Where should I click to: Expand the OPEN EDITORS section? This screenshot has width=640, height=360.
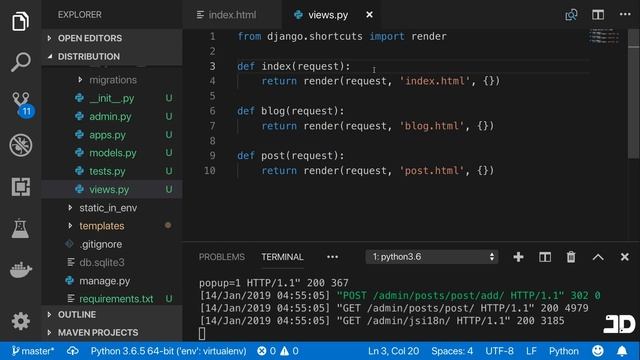(x=112, y=38)
